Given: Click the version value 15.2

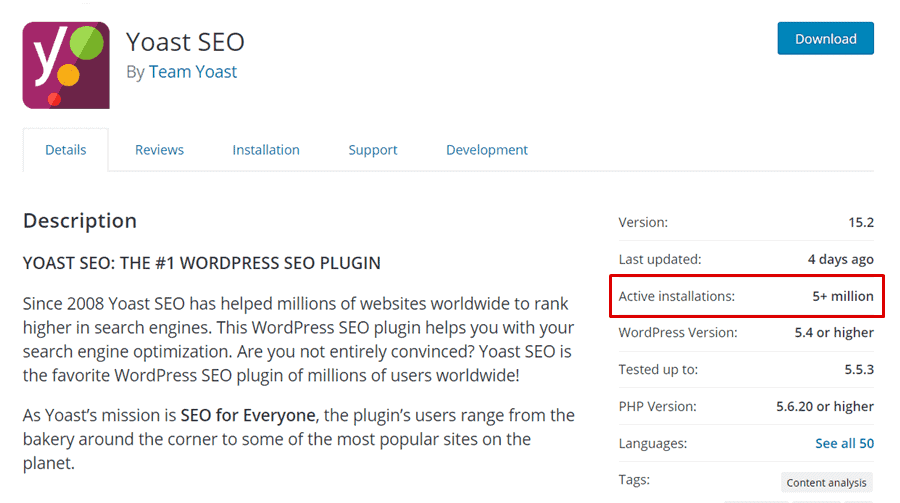Looking at the screenshot, I should click(x=861, y=222).
